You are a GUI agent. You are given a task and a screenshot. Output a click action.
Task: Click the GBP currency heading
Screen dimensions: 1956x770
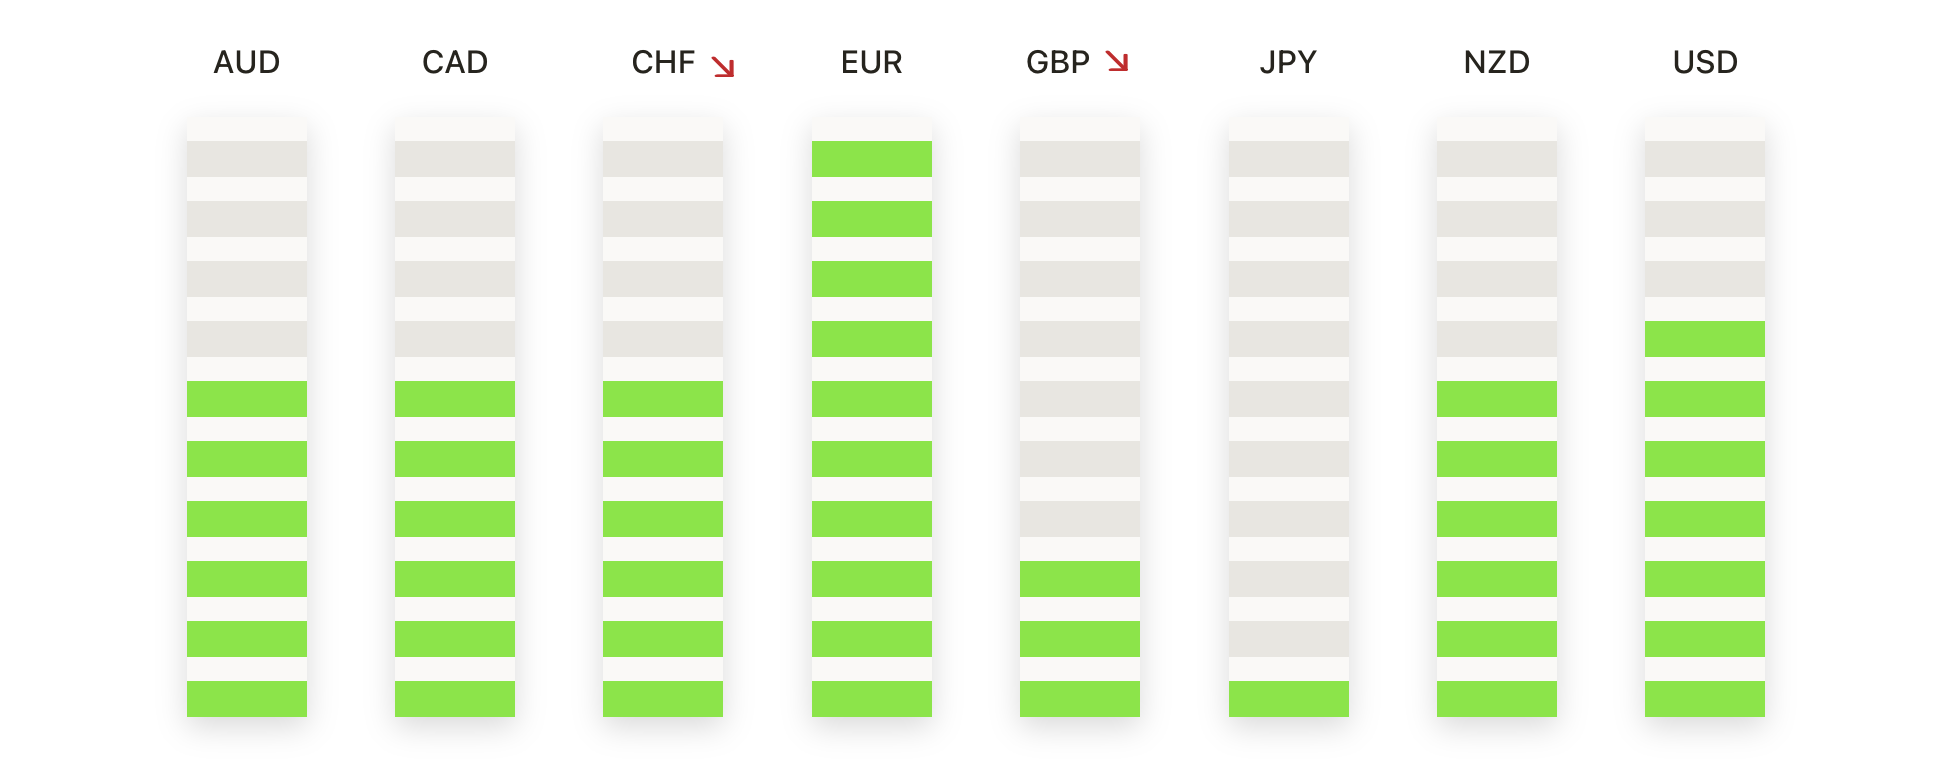[1058, 63]
